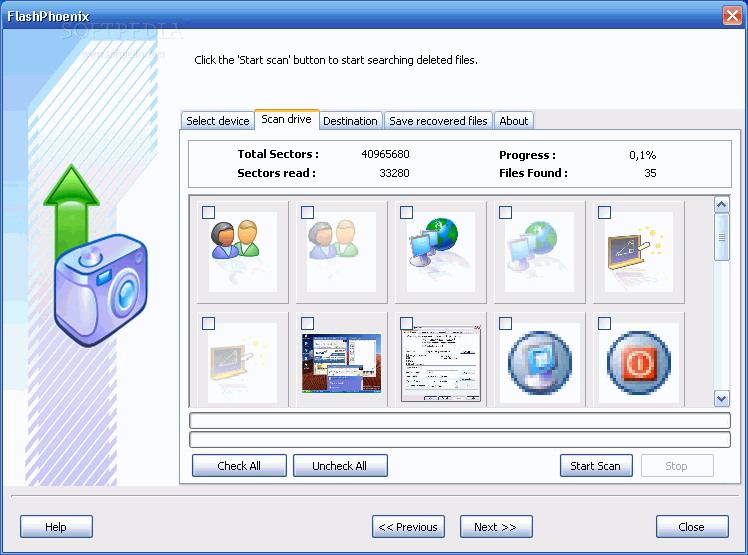This screenshot has width=748, height=555.
Task: Click the Close button at the bottom
Action: [x=692, y=527]
